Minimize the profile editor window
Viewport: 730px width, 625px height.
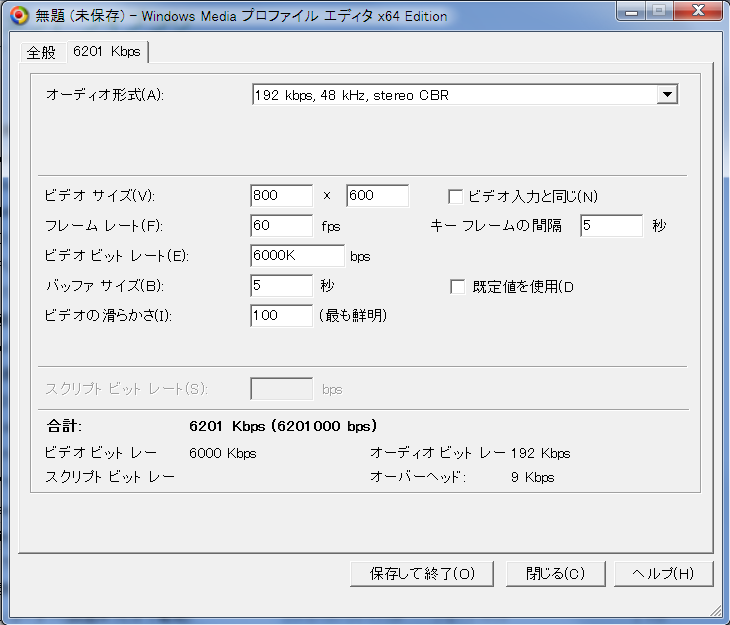point(631,12)
